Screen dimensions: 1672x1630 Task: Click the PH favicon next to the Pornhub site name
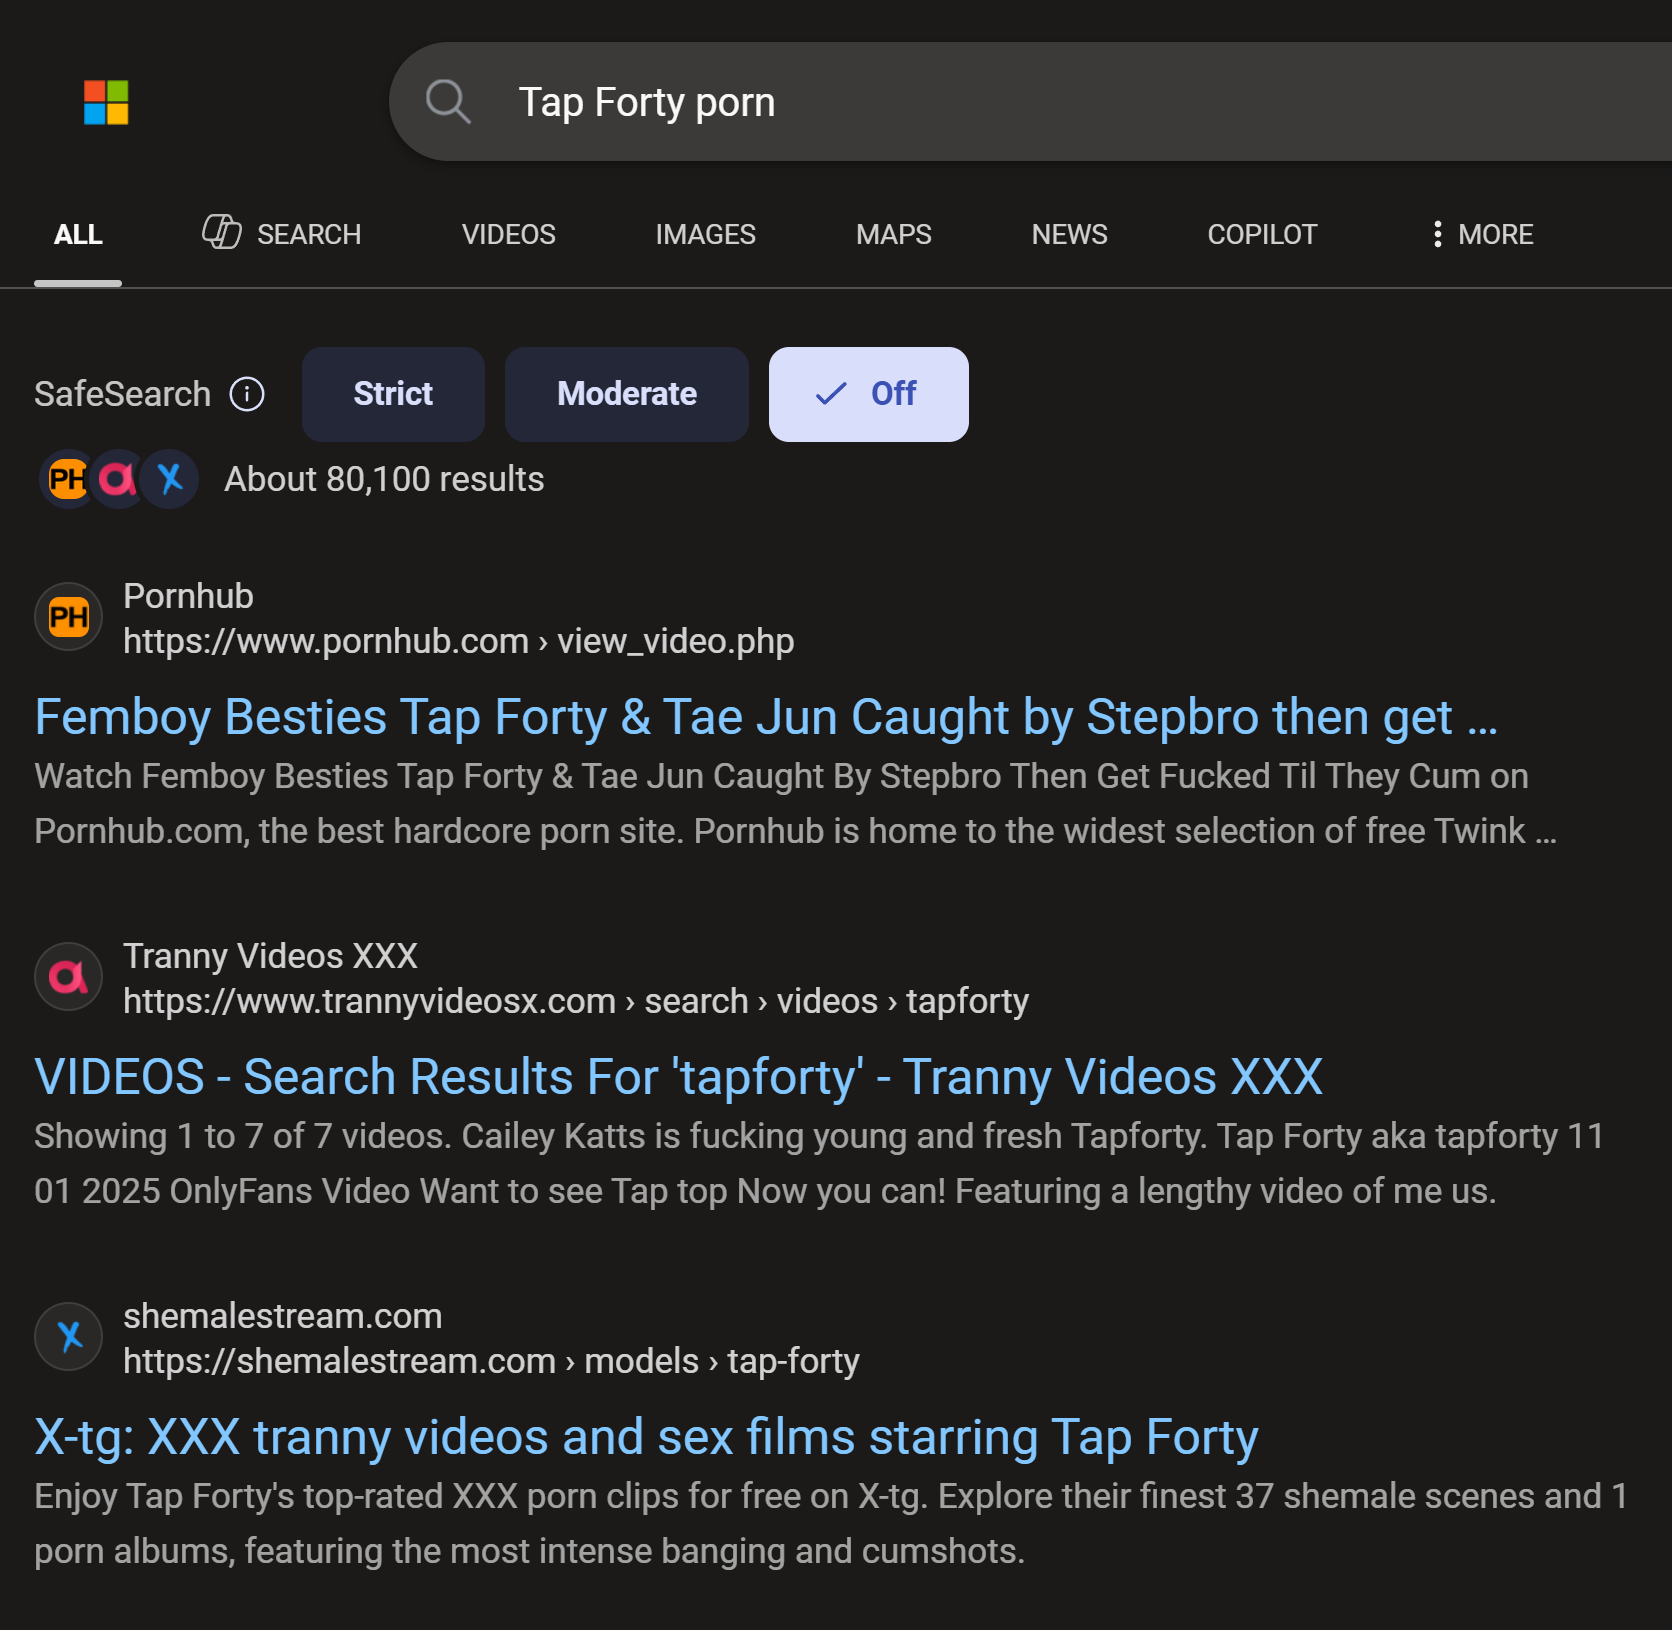click(68, 617)
